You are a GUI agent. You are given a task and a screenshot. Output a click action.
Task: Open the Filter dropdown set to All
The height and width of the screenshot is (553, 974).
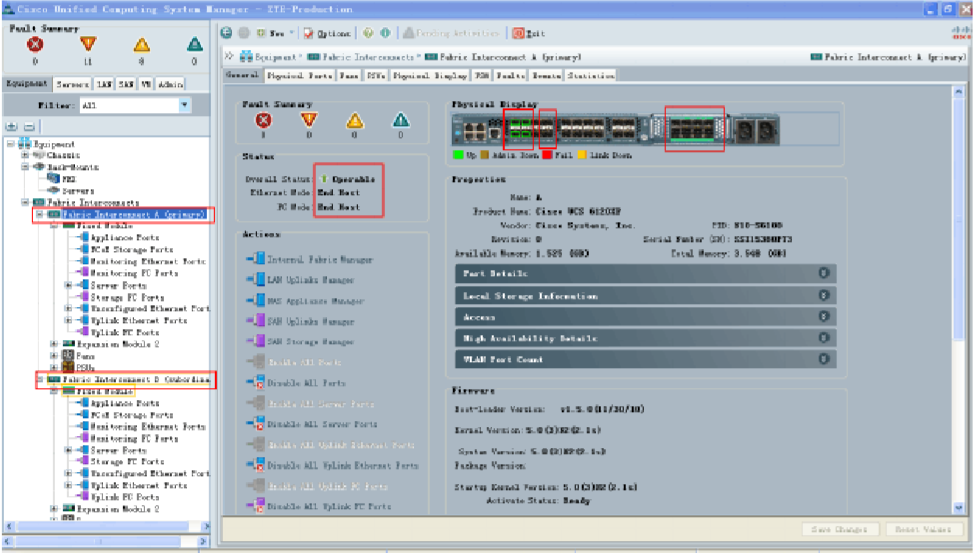point(135,106)
